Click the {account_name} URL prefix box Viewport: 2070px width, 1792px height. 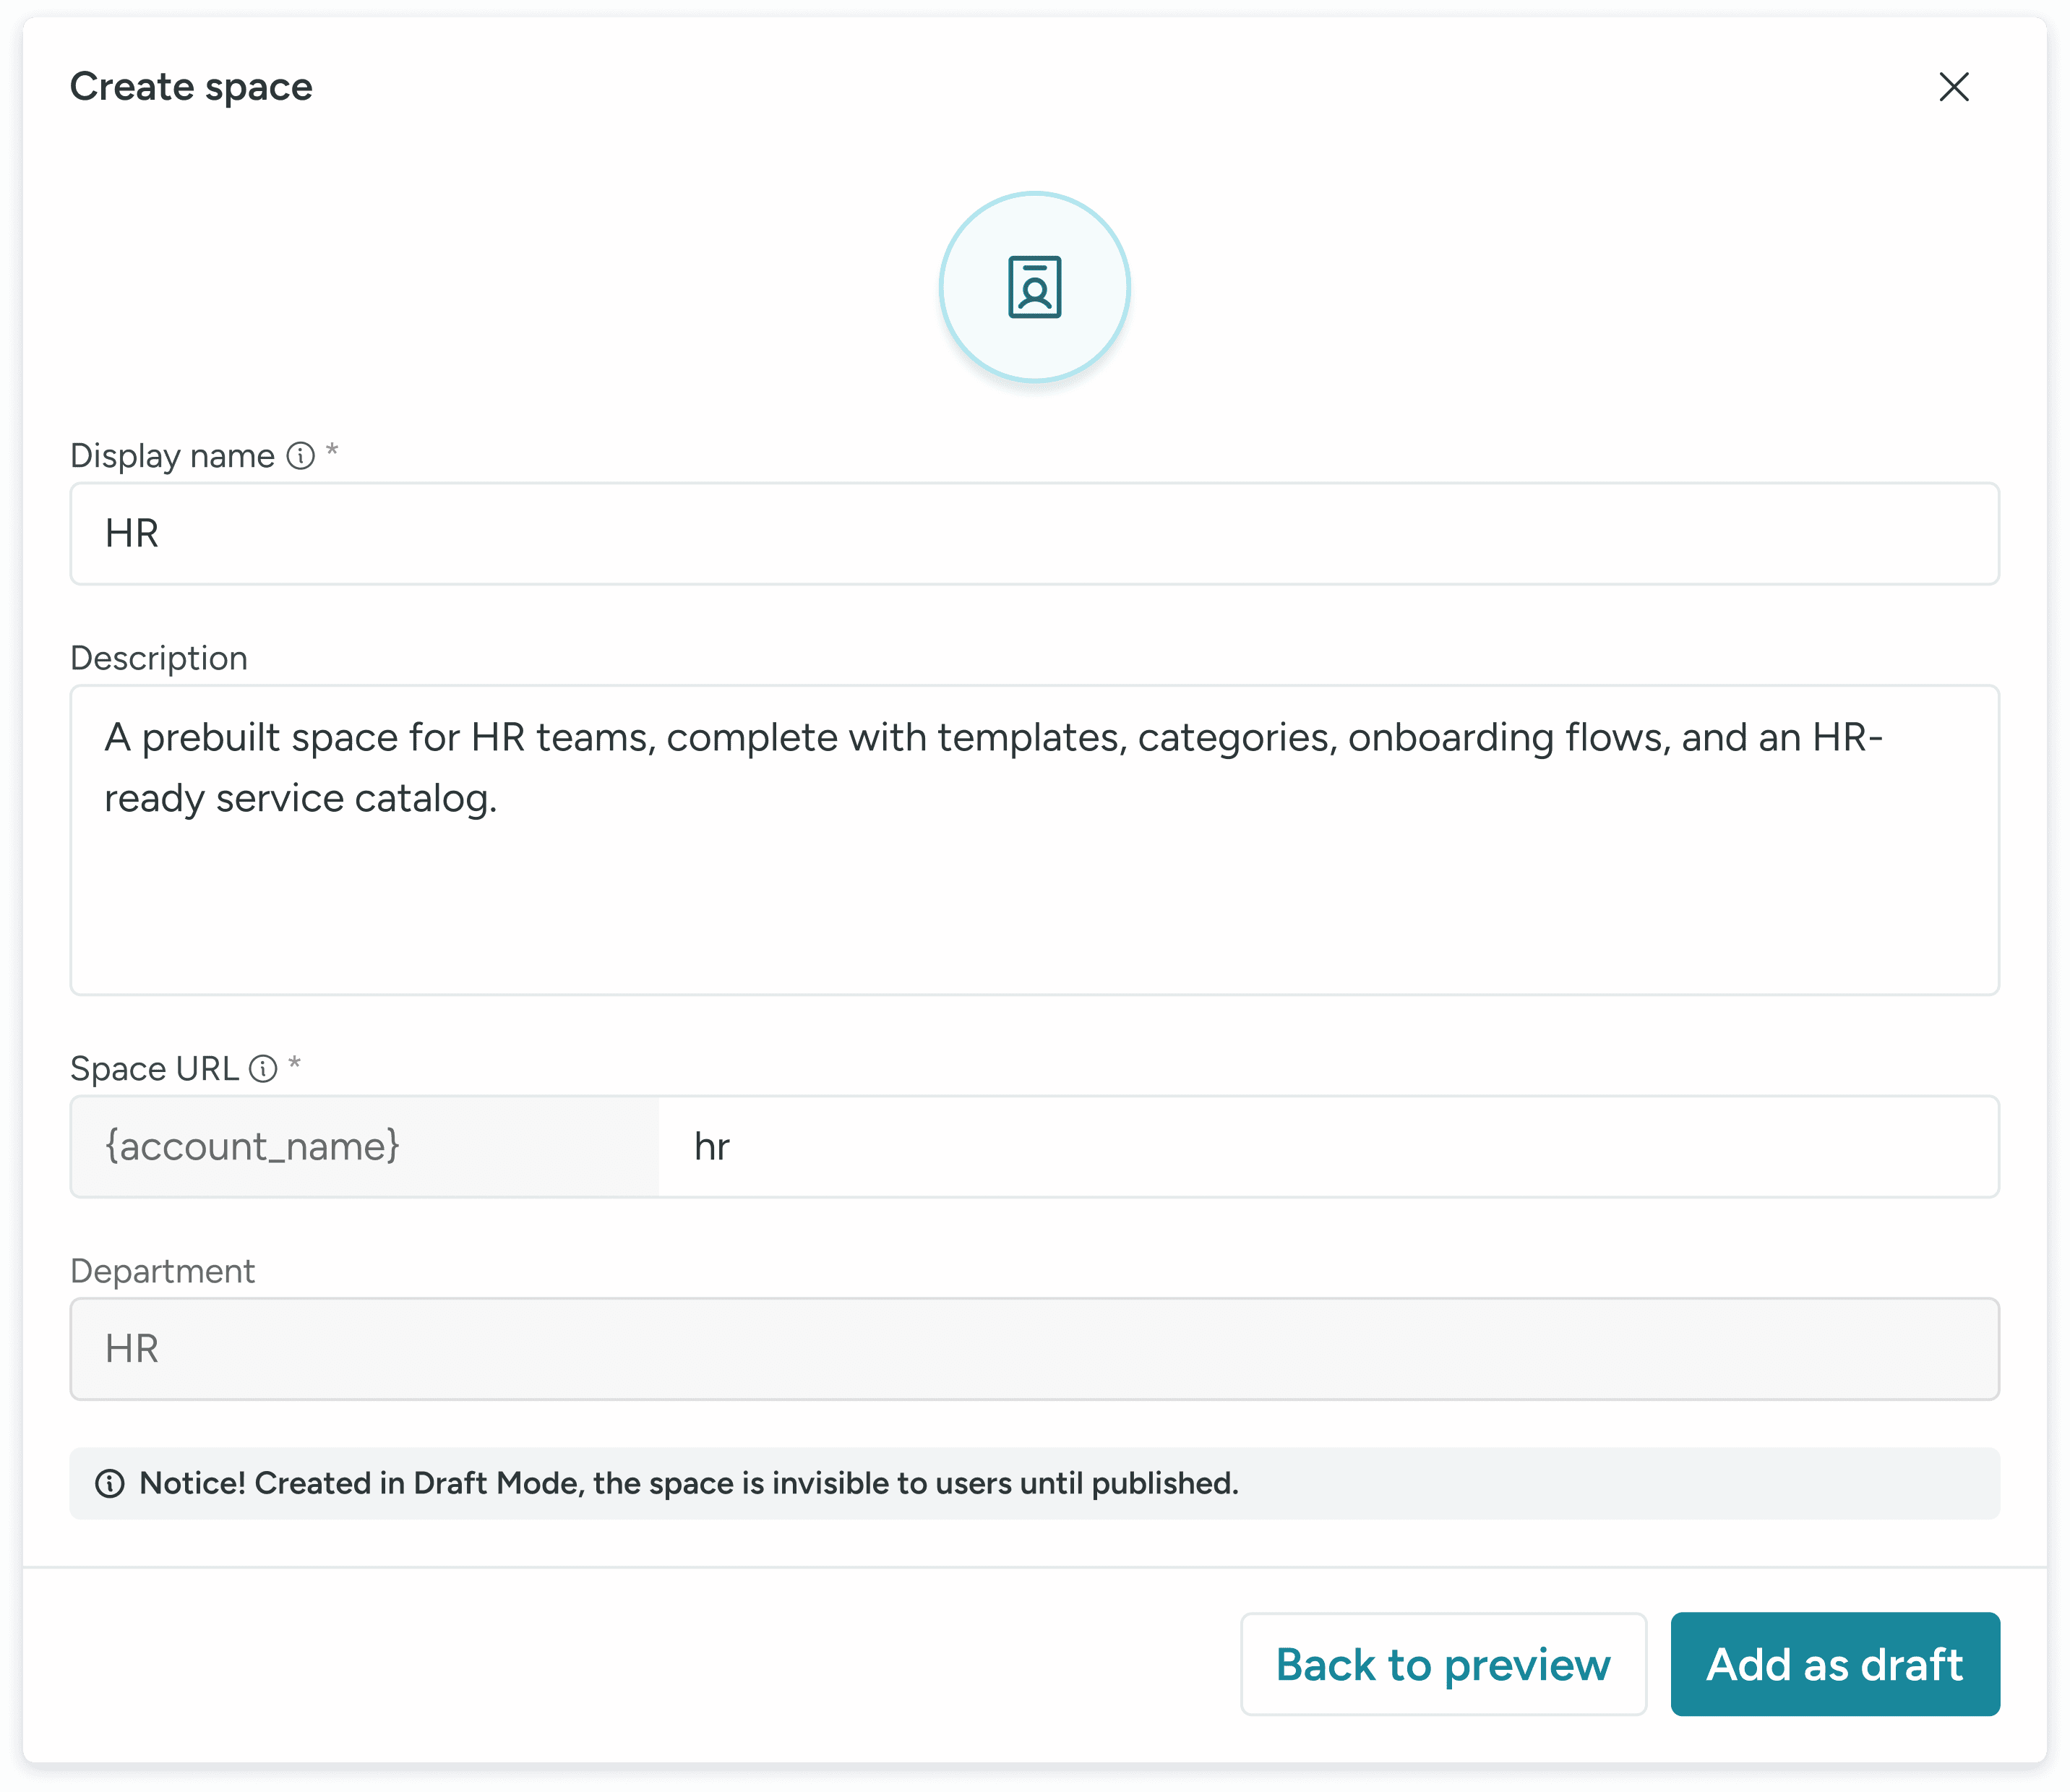point(365,1147)
